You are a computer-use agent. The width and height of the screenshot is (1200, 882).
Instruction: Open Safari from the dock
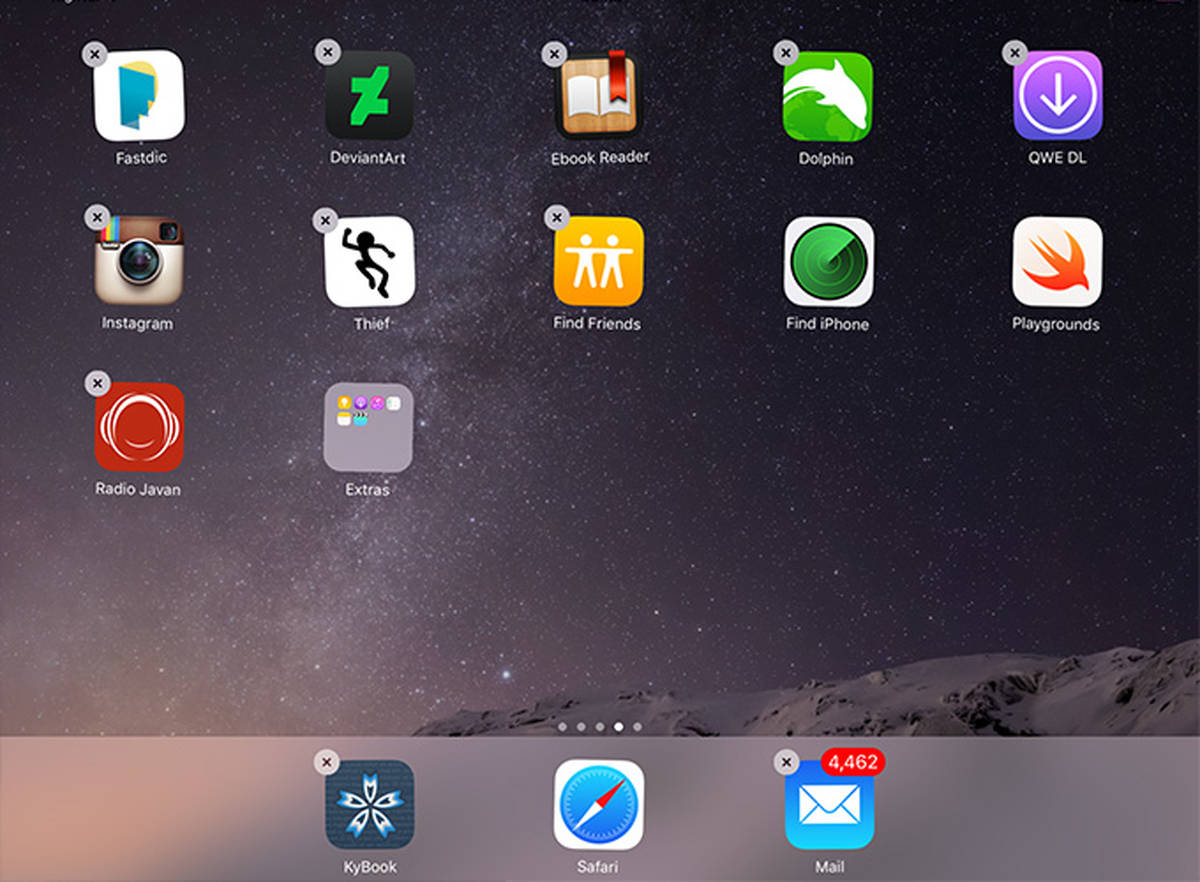click(x=599, y=805)
